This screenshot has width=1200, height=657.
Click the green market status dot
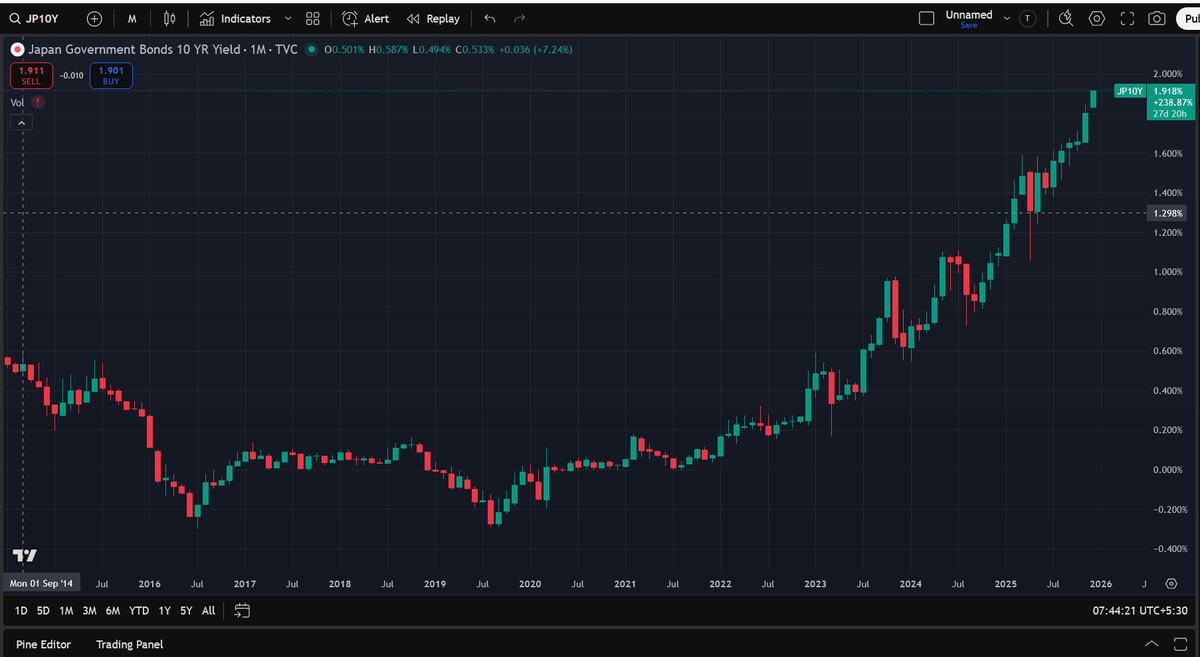[313, 48]
